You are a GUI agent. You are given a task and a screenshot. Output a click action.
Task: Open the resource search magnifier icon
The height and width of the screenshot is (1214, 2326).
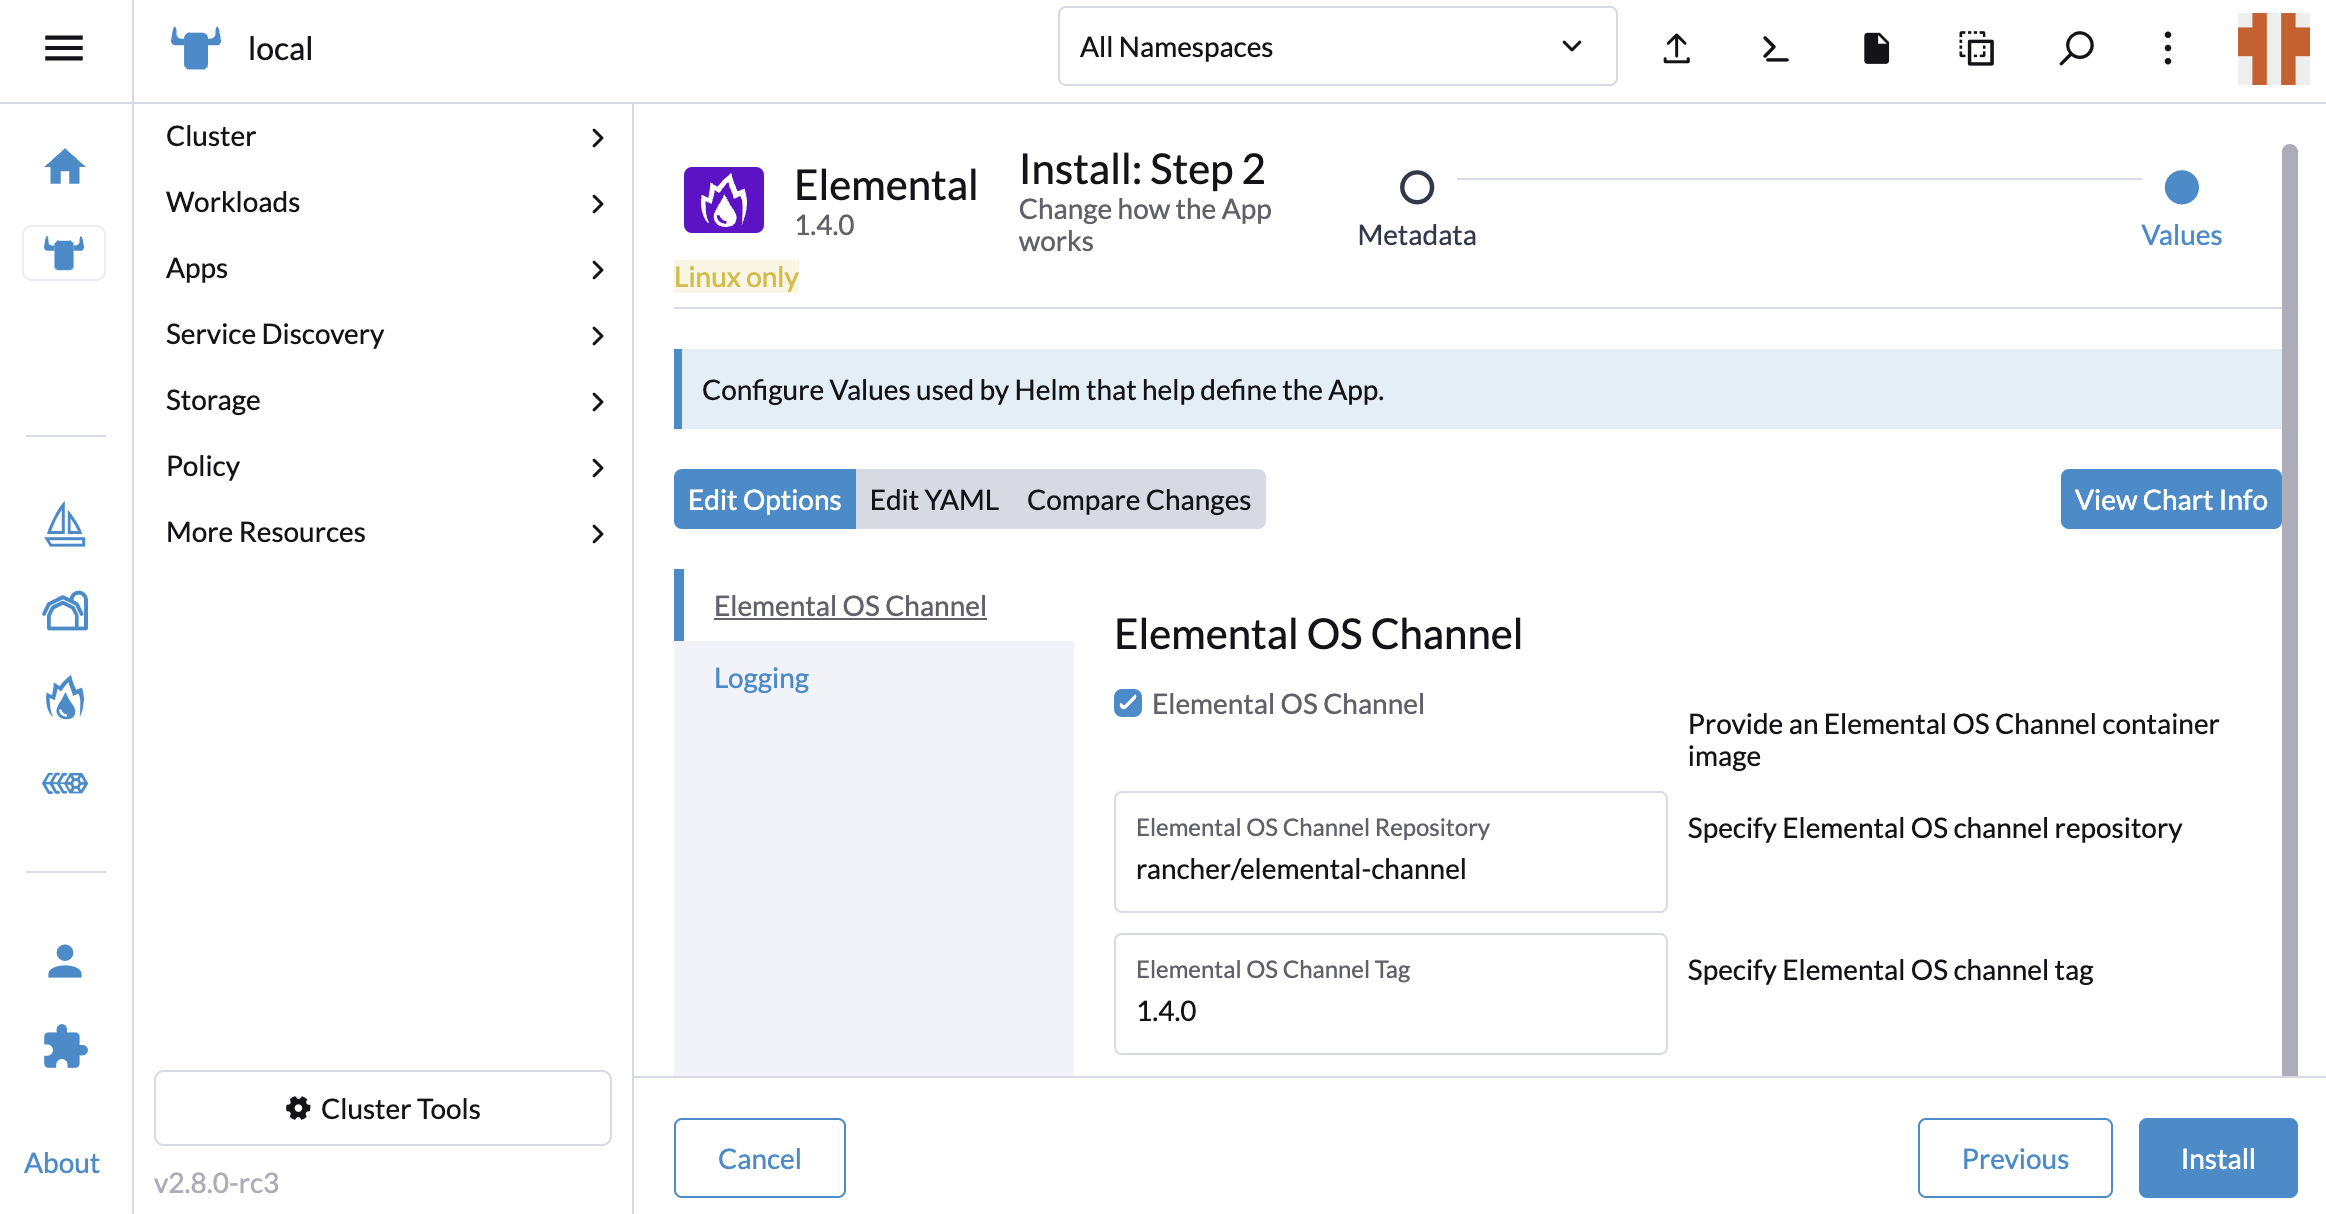pos(2076,48)
